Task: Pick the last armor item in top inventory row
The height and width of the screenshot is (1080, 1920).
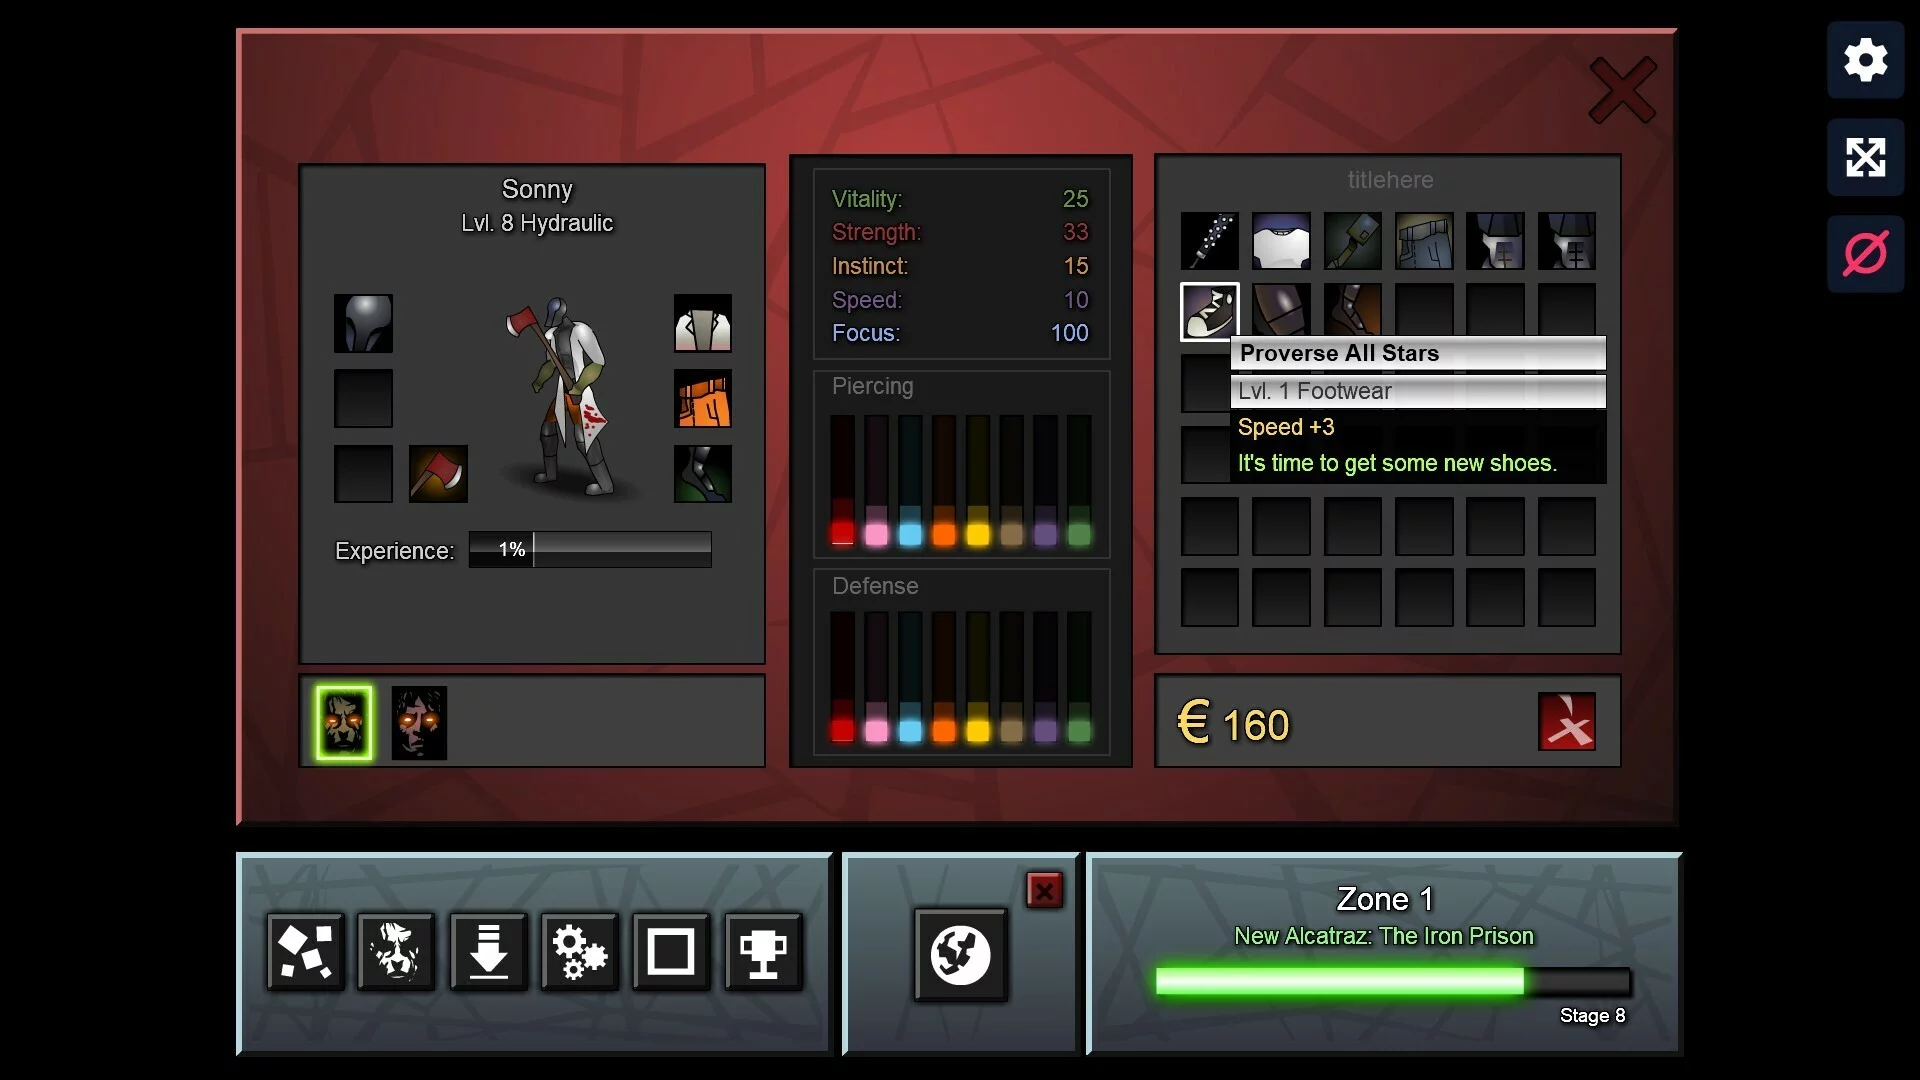Action: tap(1567, 241)
